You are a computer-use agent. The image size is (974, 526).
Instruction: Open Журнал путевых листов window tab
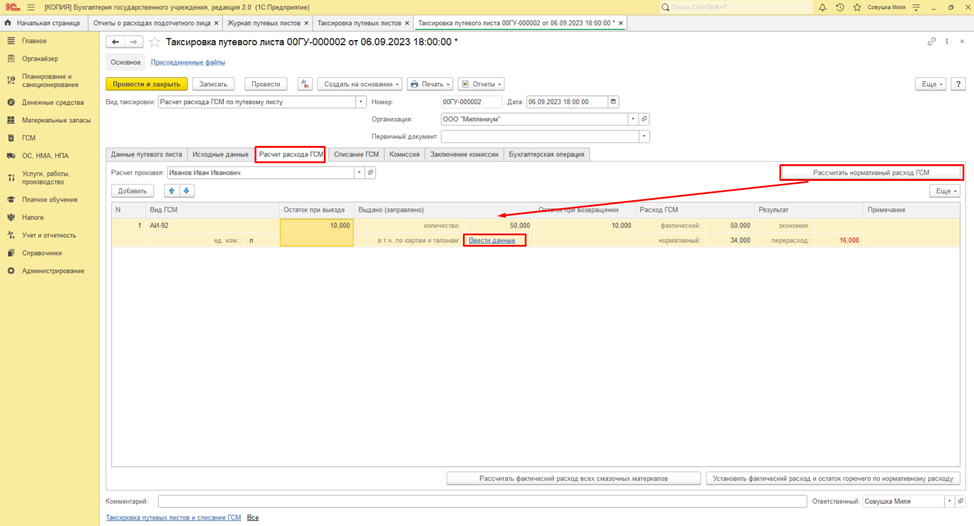click(264, 23)
